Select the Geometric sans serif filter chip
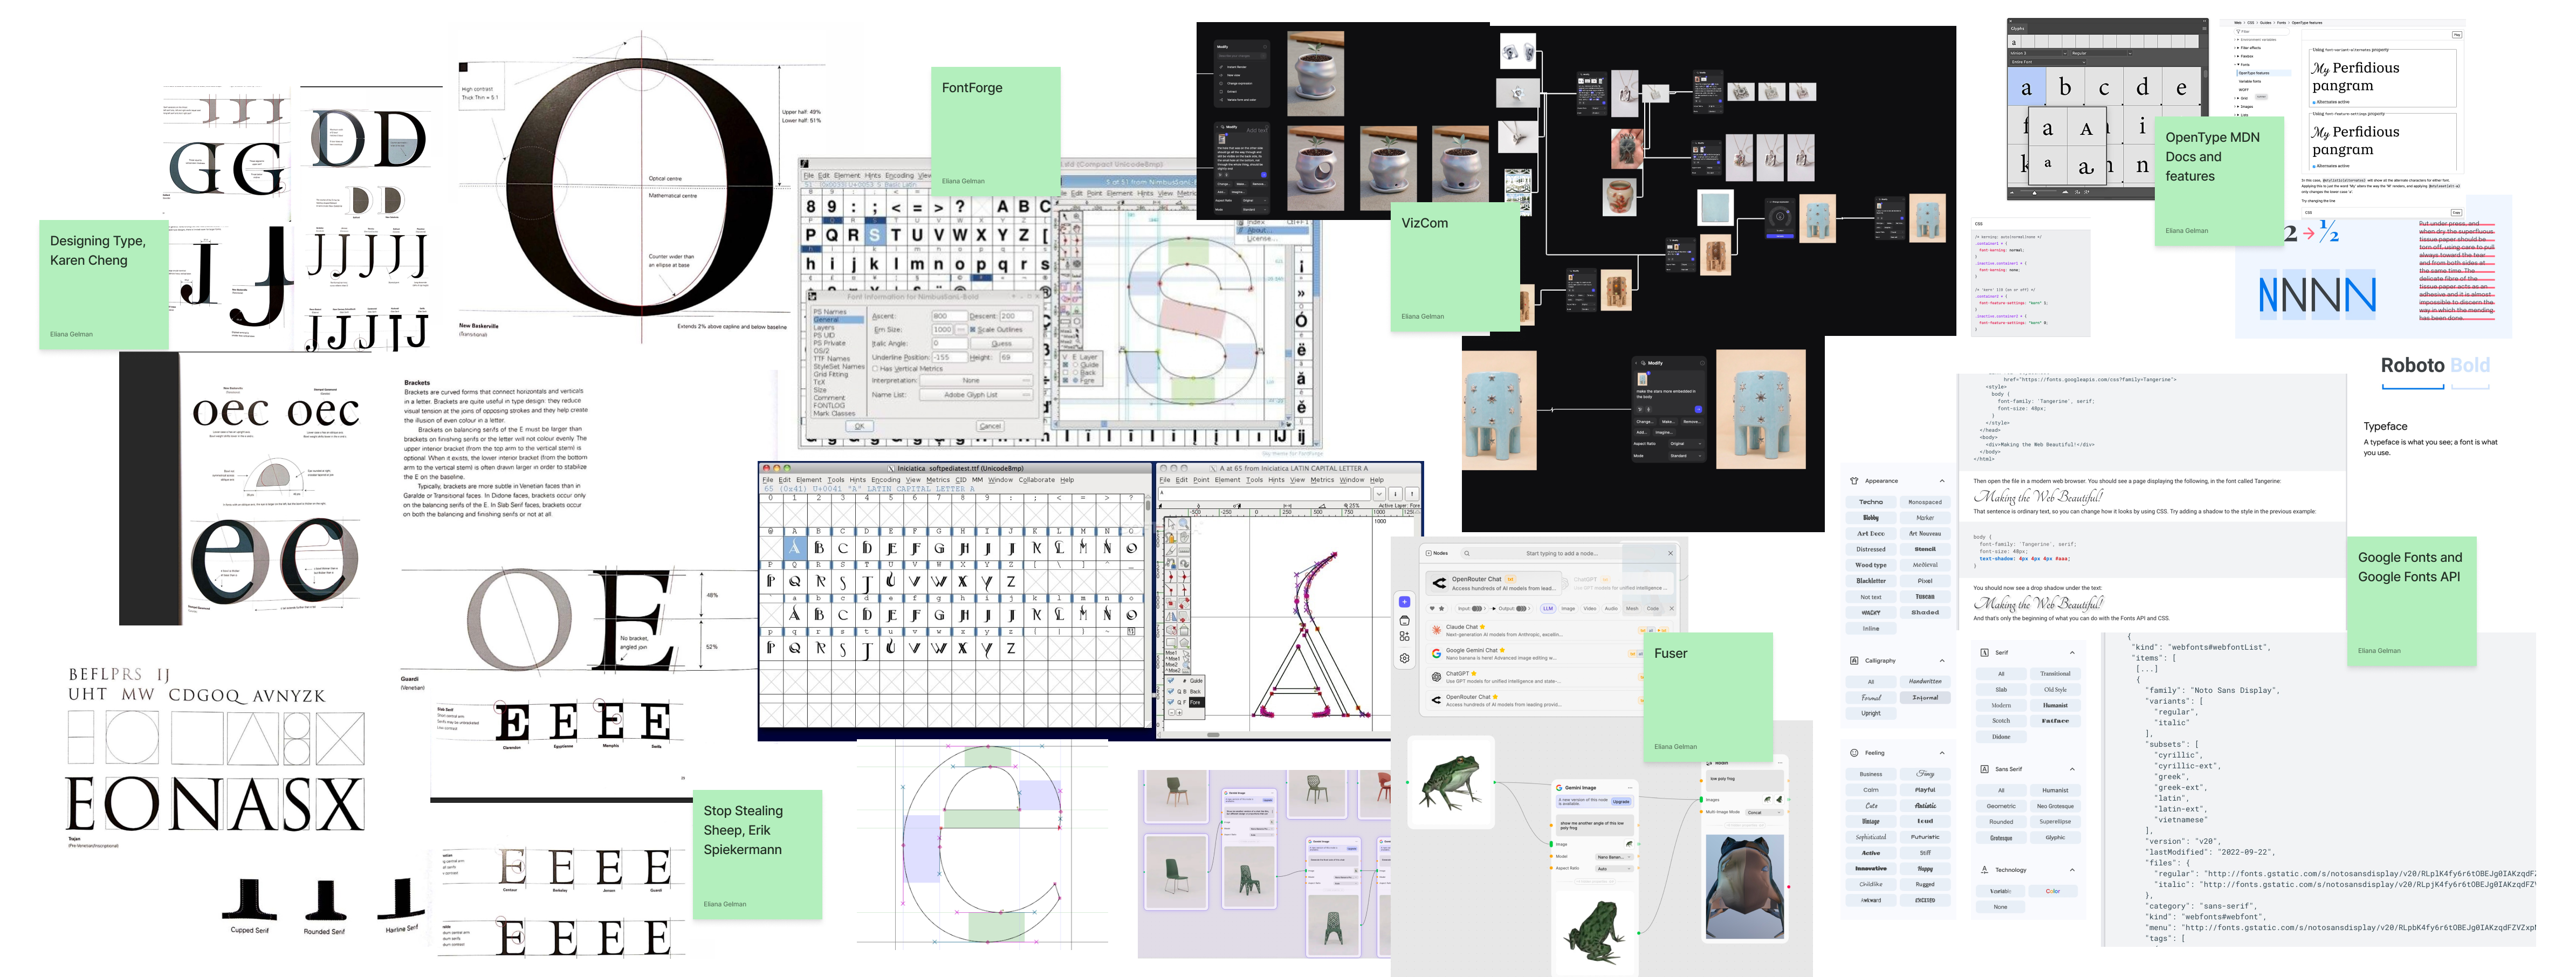The image size is (2576, 977). point(2001,806)
